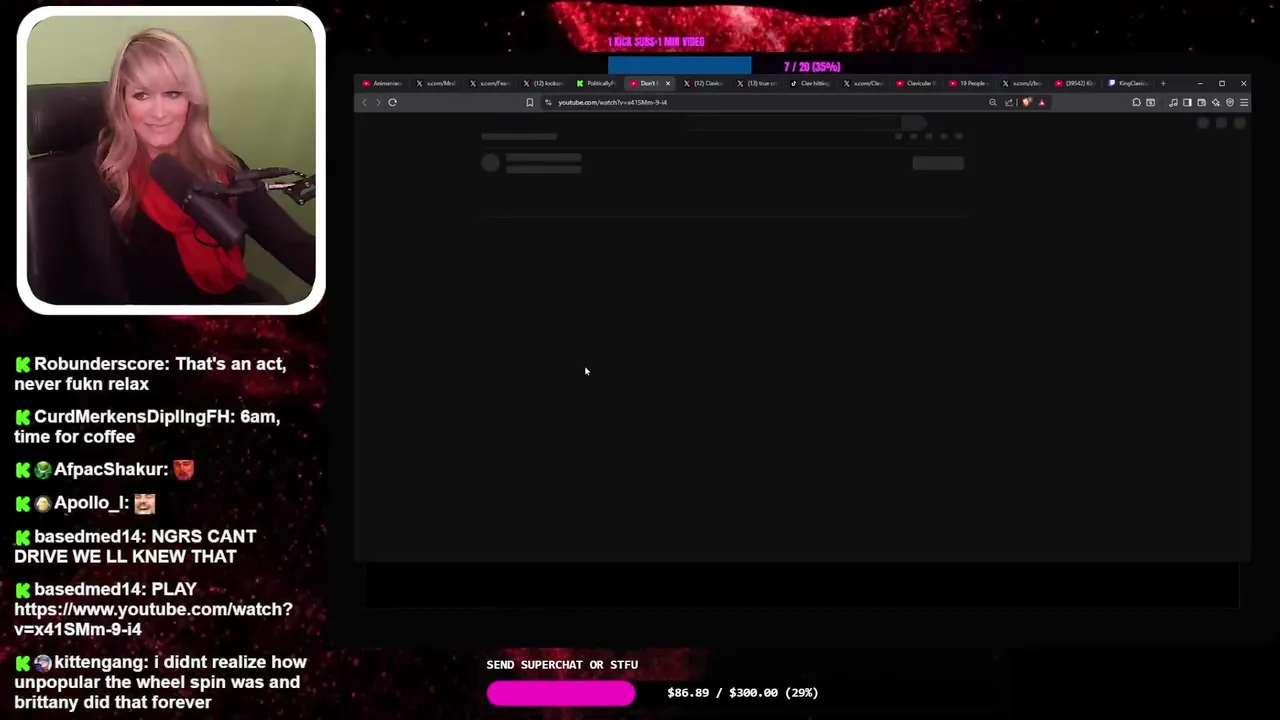Image resolution: width=1280 pixels, height=720 pixels.
Task: Open the Brave Wallet icon
Action: click(1201, 102)
